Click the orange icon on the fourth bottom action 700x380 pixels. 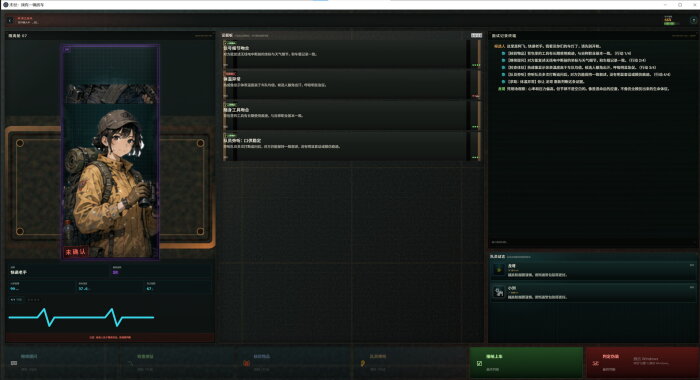362,363
